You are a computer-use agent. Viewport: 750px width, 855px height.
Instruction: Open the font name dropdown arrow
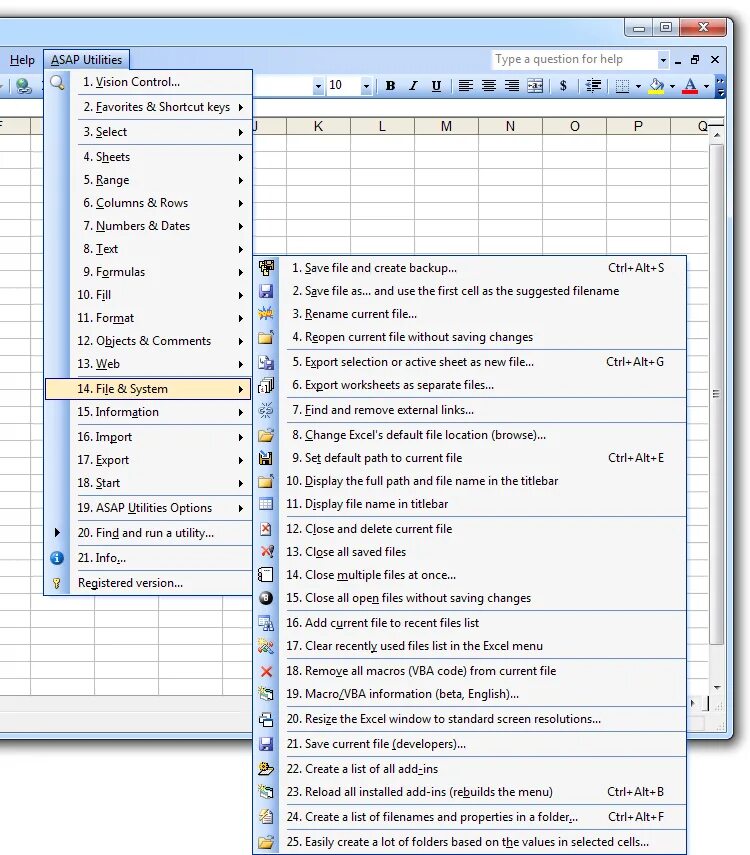pyautogui.click(x=318, y=86)
